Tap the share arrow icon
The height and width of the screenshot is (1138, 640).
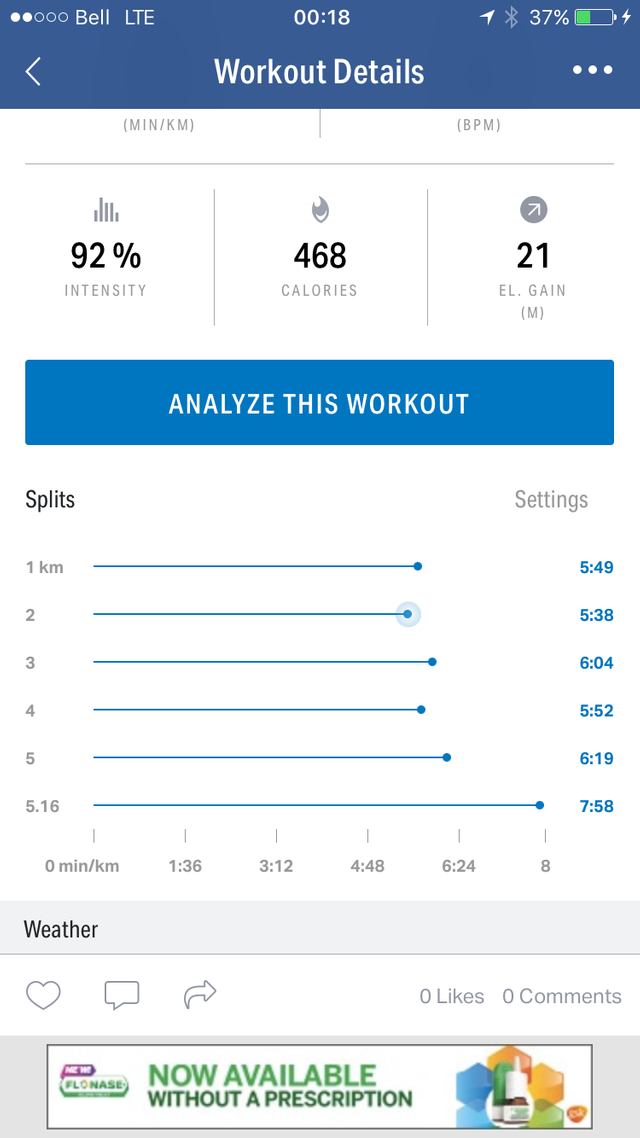[x=200, y=994]
